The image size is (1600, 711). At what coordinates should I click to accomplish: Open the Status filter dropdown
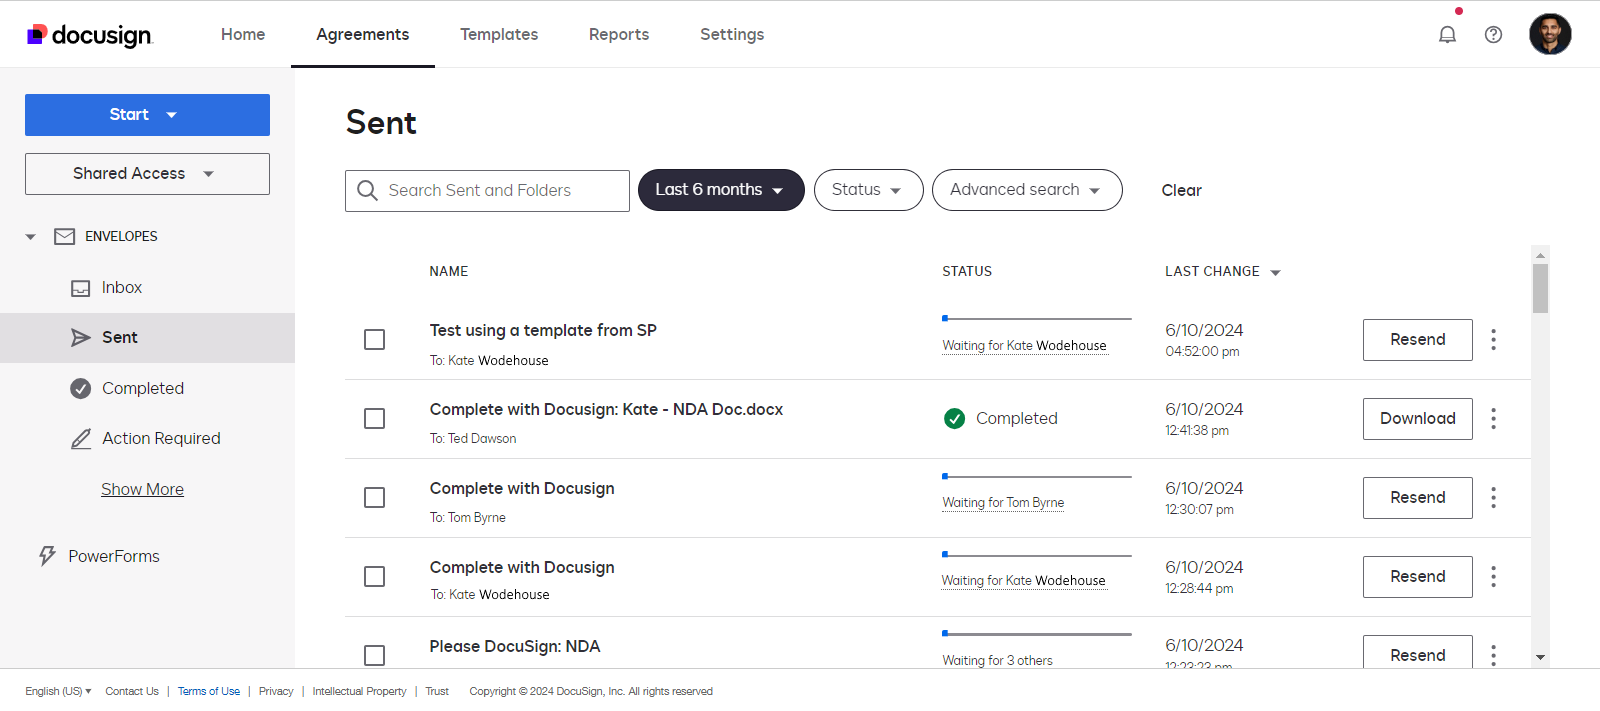tap(867, 190)
